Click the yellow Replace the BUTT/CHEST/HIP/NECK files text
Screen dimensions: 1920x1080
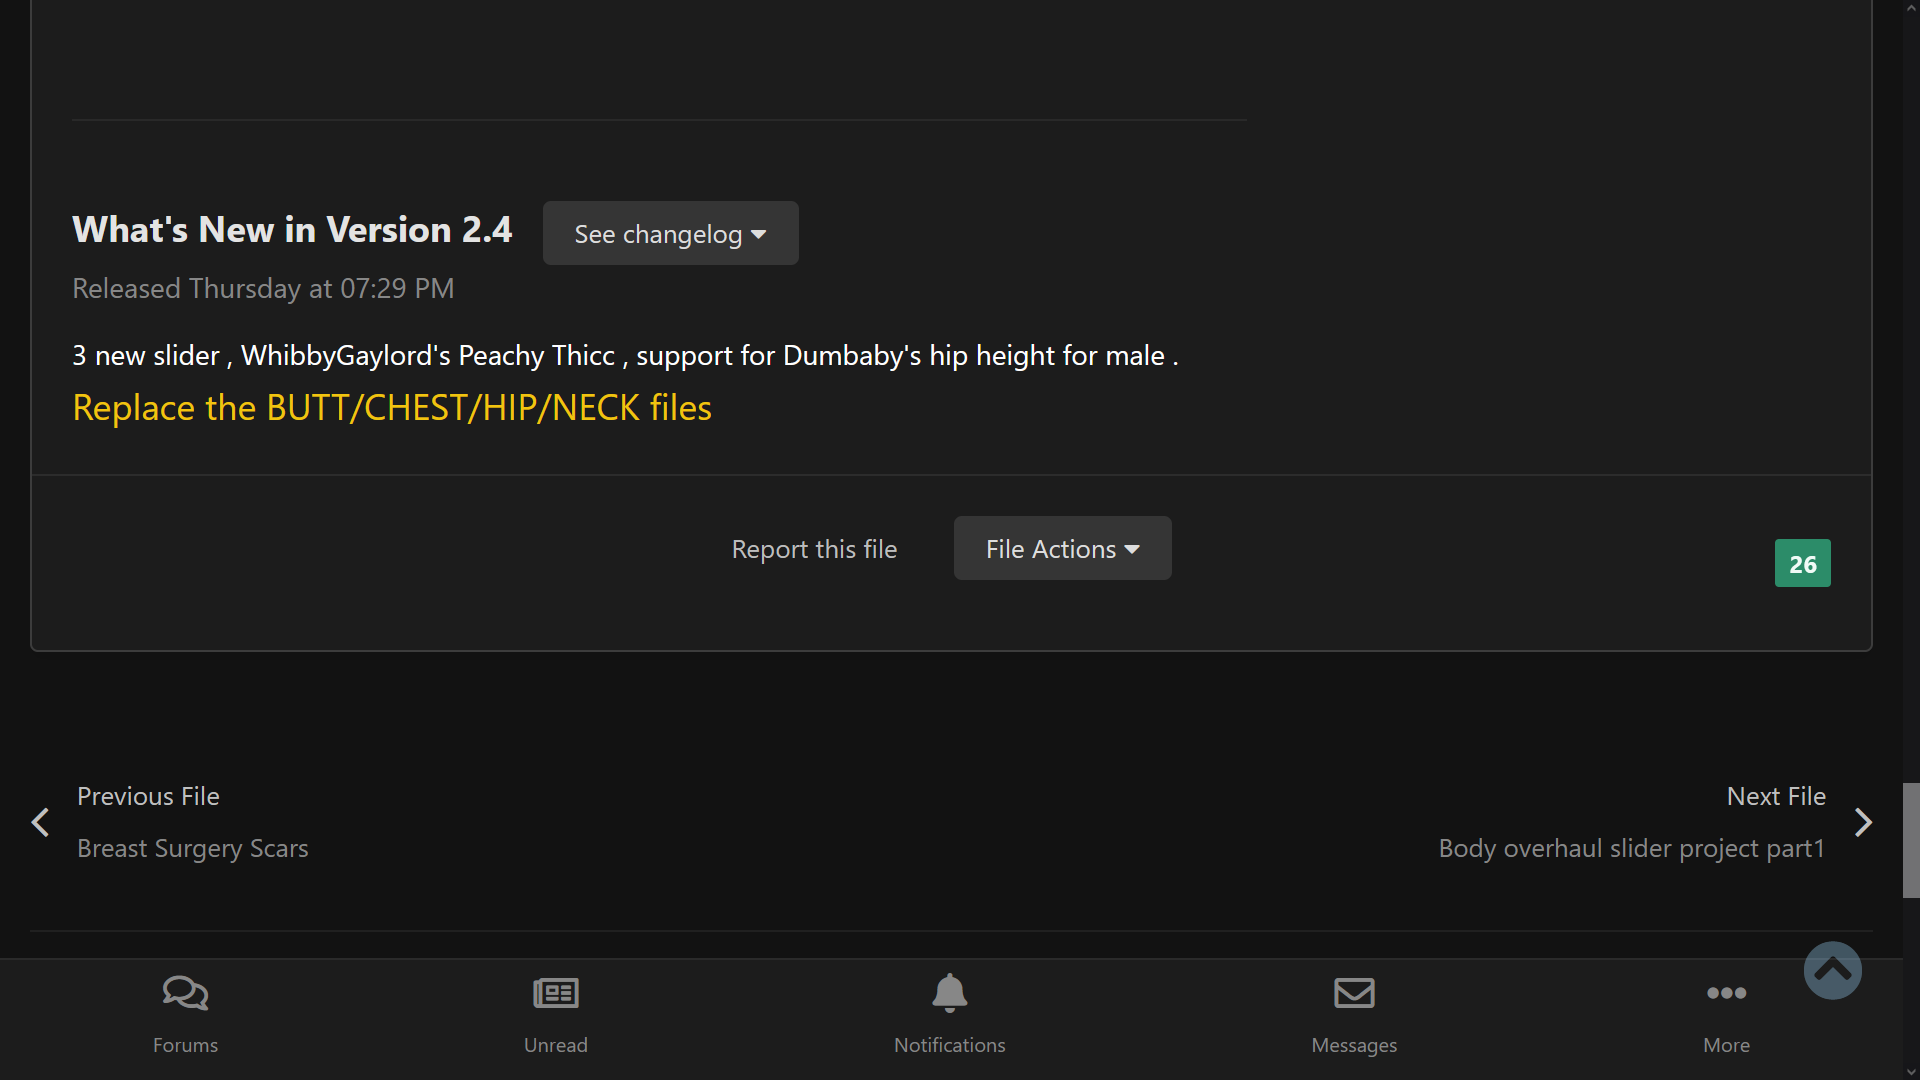(x=392, y=407)
